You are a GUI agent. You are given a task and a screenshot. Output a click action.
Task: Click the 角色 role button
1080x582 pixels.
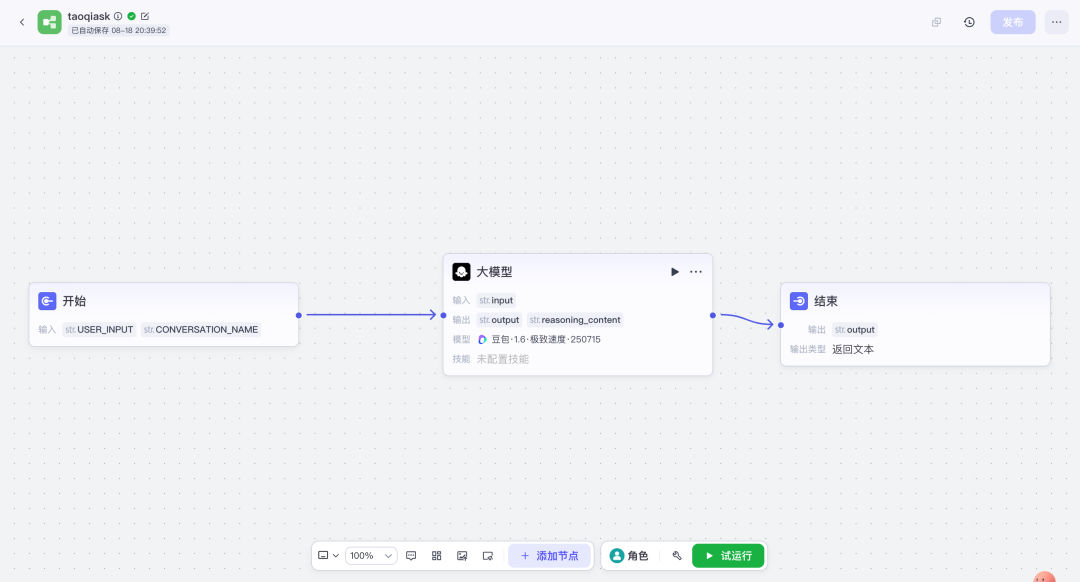629,555
